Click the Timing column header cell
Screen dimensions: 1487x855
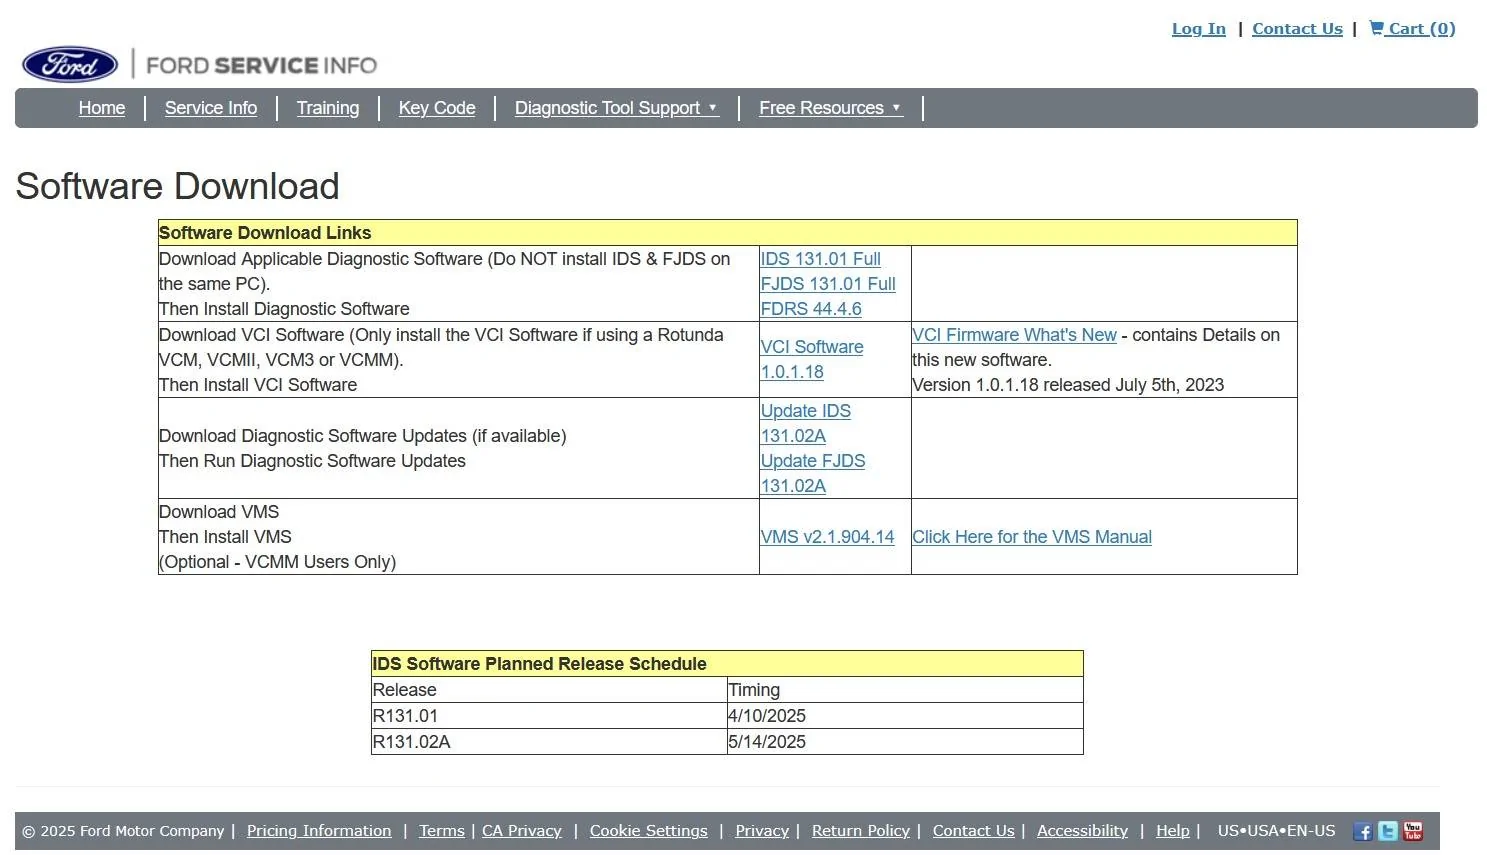(905, 690)
